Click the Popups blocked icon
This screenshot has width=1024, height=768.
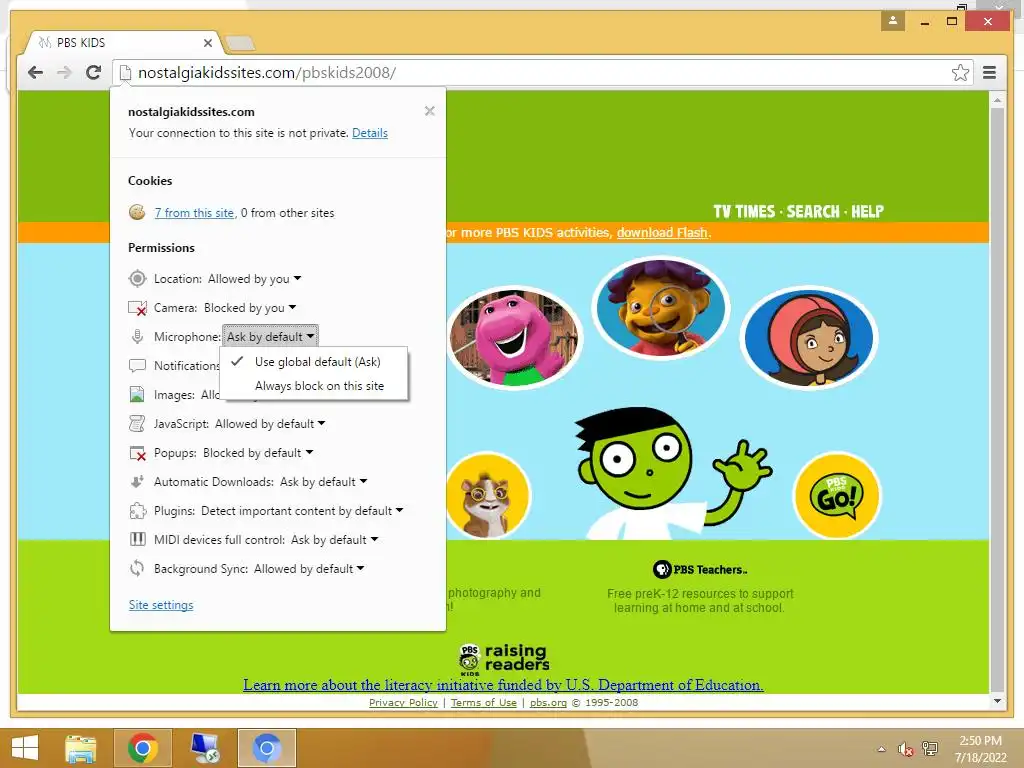tap(137, 453)
